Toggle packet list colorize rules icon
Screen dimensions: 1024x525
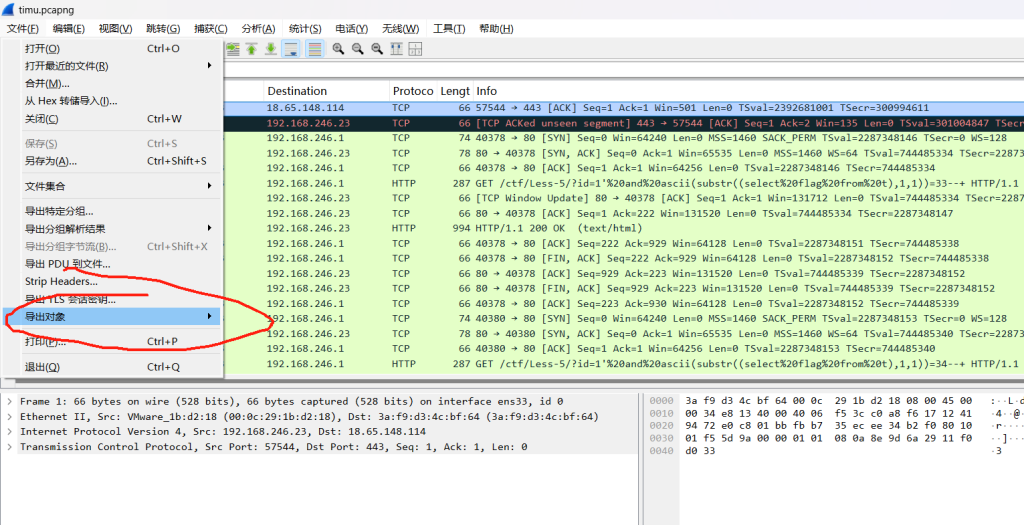(x=314, y=48)
